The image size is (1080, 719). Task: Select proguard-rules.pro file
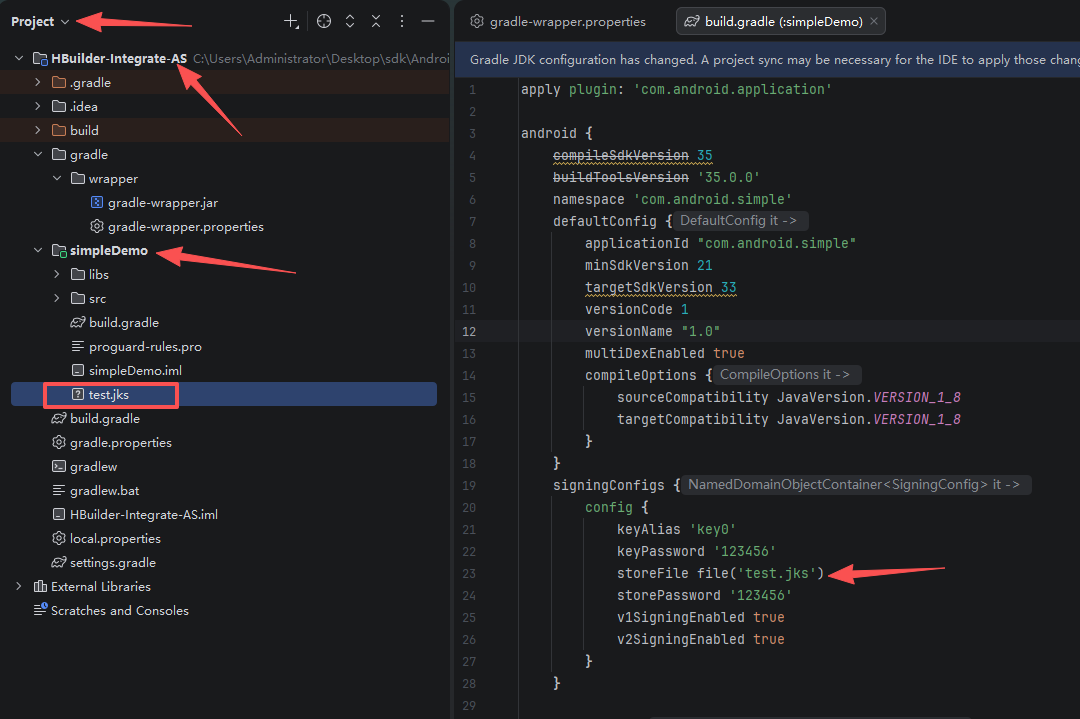[x=145, y=346]
